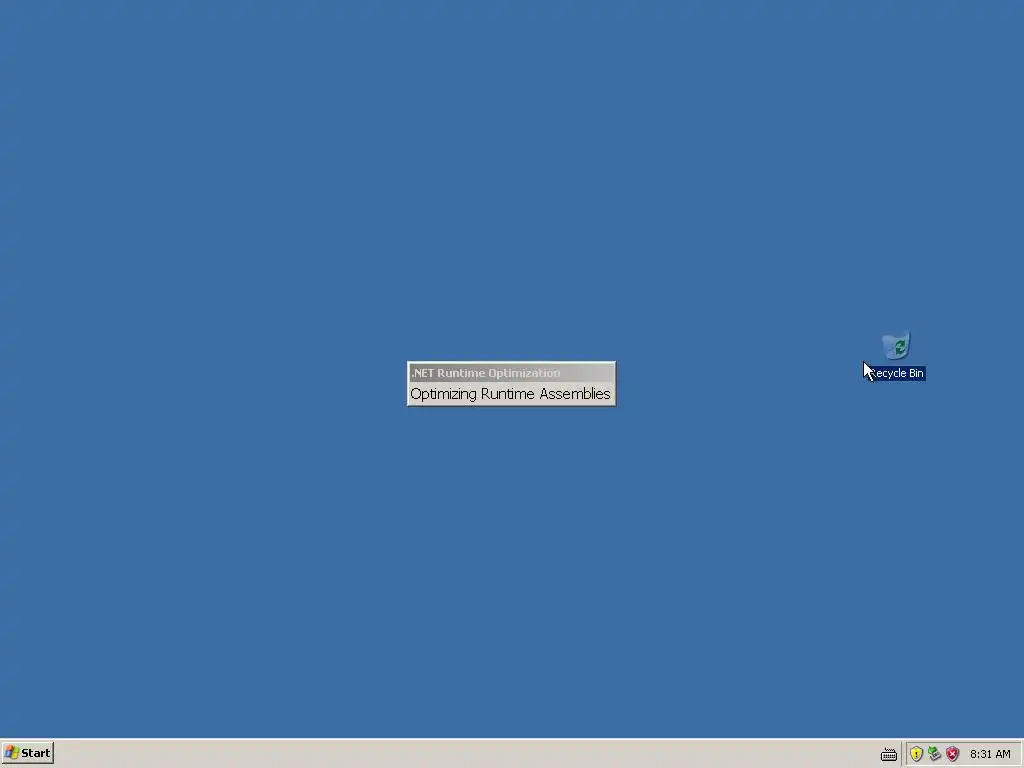Click the .NET Runtime Optimization title bar

click(511, 373)
